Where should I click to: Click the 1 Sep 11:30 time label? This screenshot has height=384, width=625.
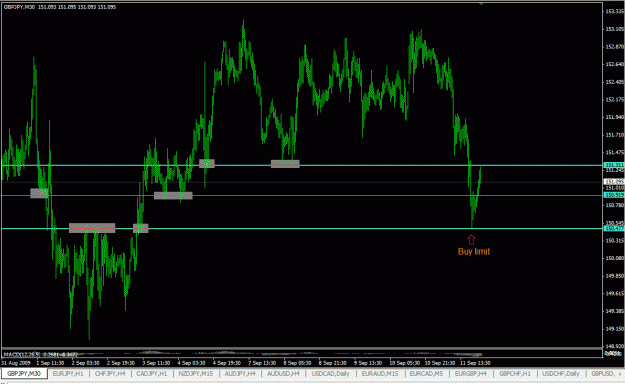coord(50,363)
